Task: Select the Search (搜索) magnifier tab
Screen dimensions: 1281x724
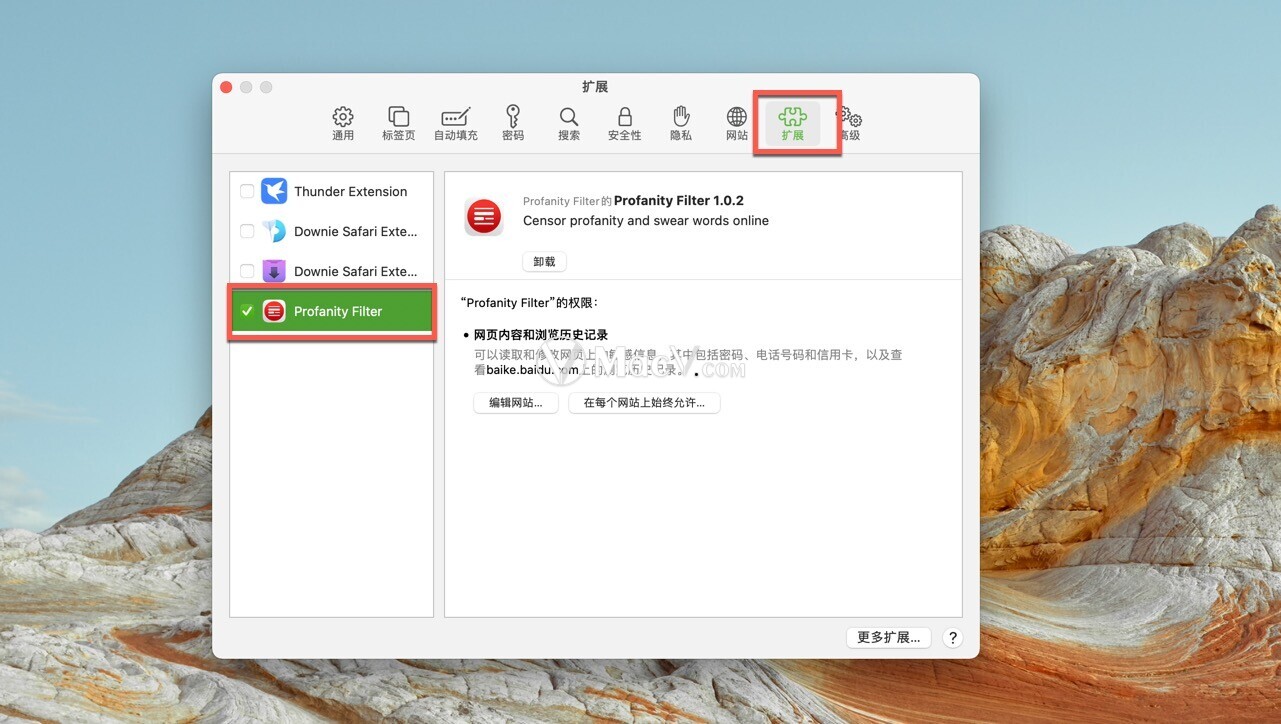Action: (x=569, y=124)
